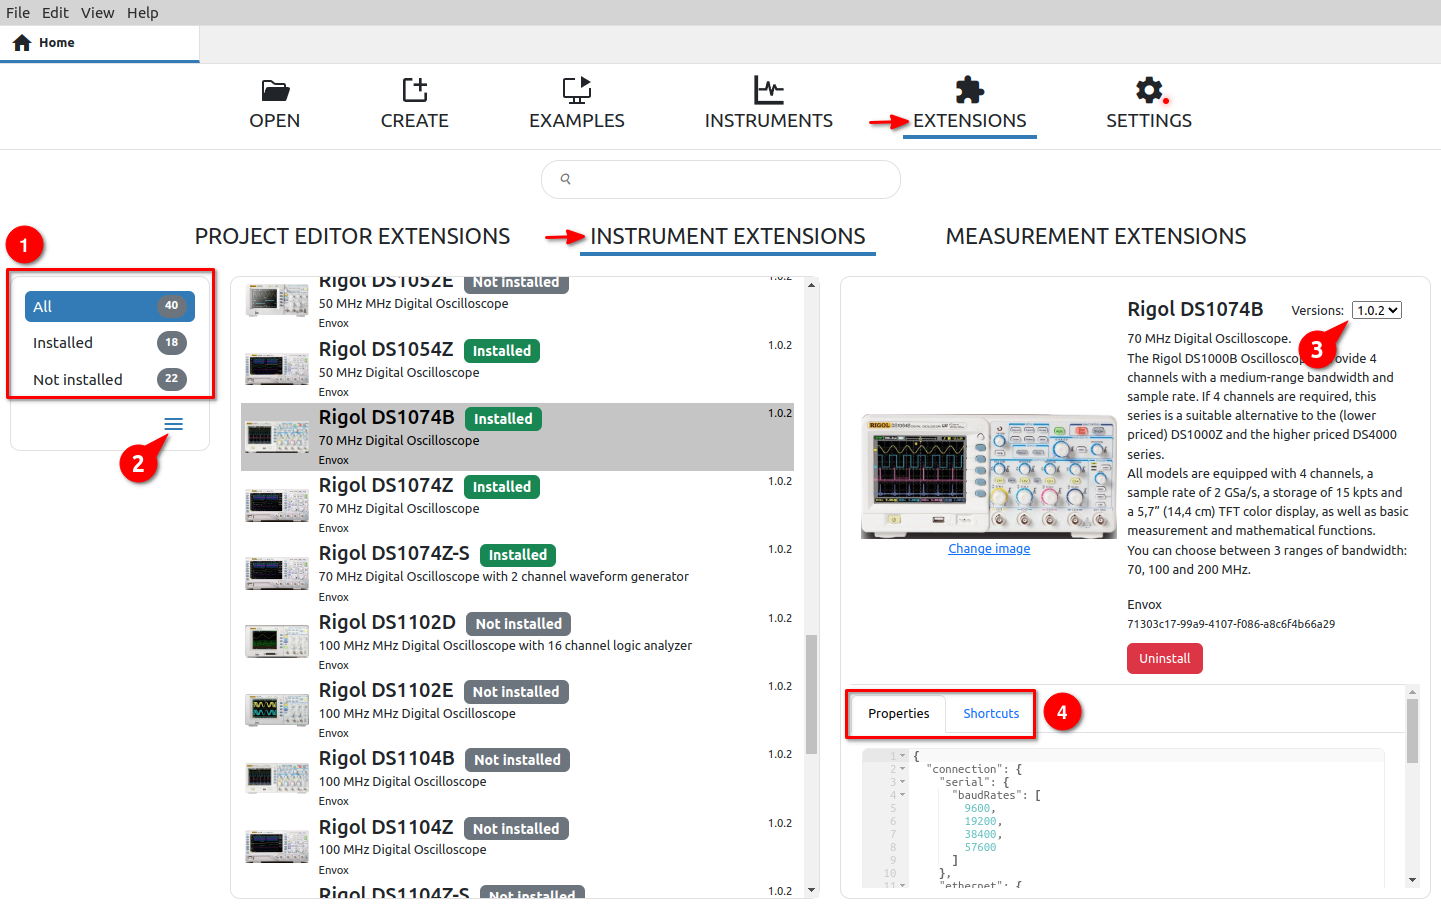Screen dimensions: 1441x909
Task: Click the Change image link
Action: 989,548
